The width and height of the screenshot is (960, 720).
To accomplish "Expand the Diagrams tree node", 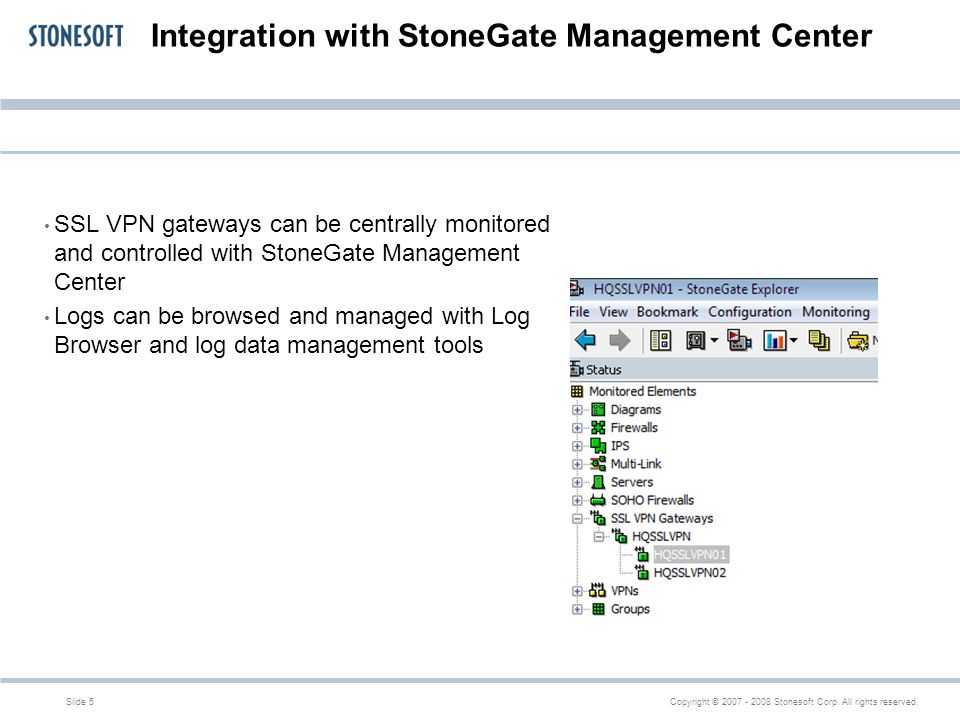I will tap(577, 410).
